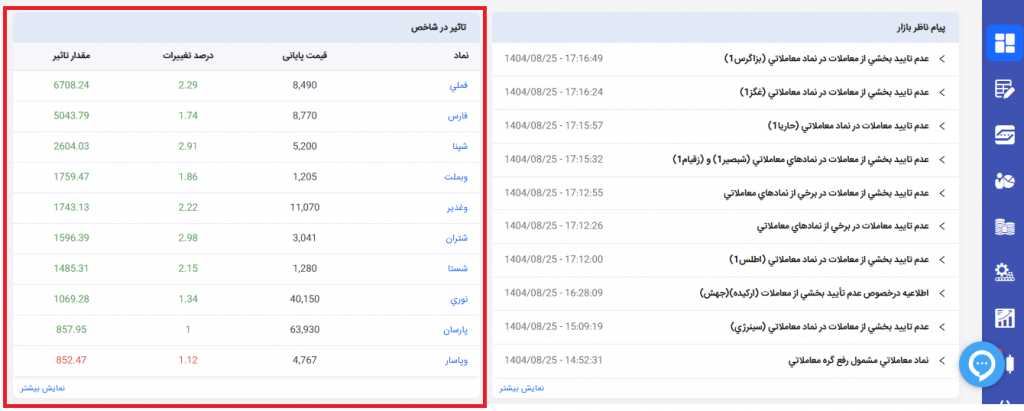Click the پيام ناظر بازار panel title

coord(921,27)
